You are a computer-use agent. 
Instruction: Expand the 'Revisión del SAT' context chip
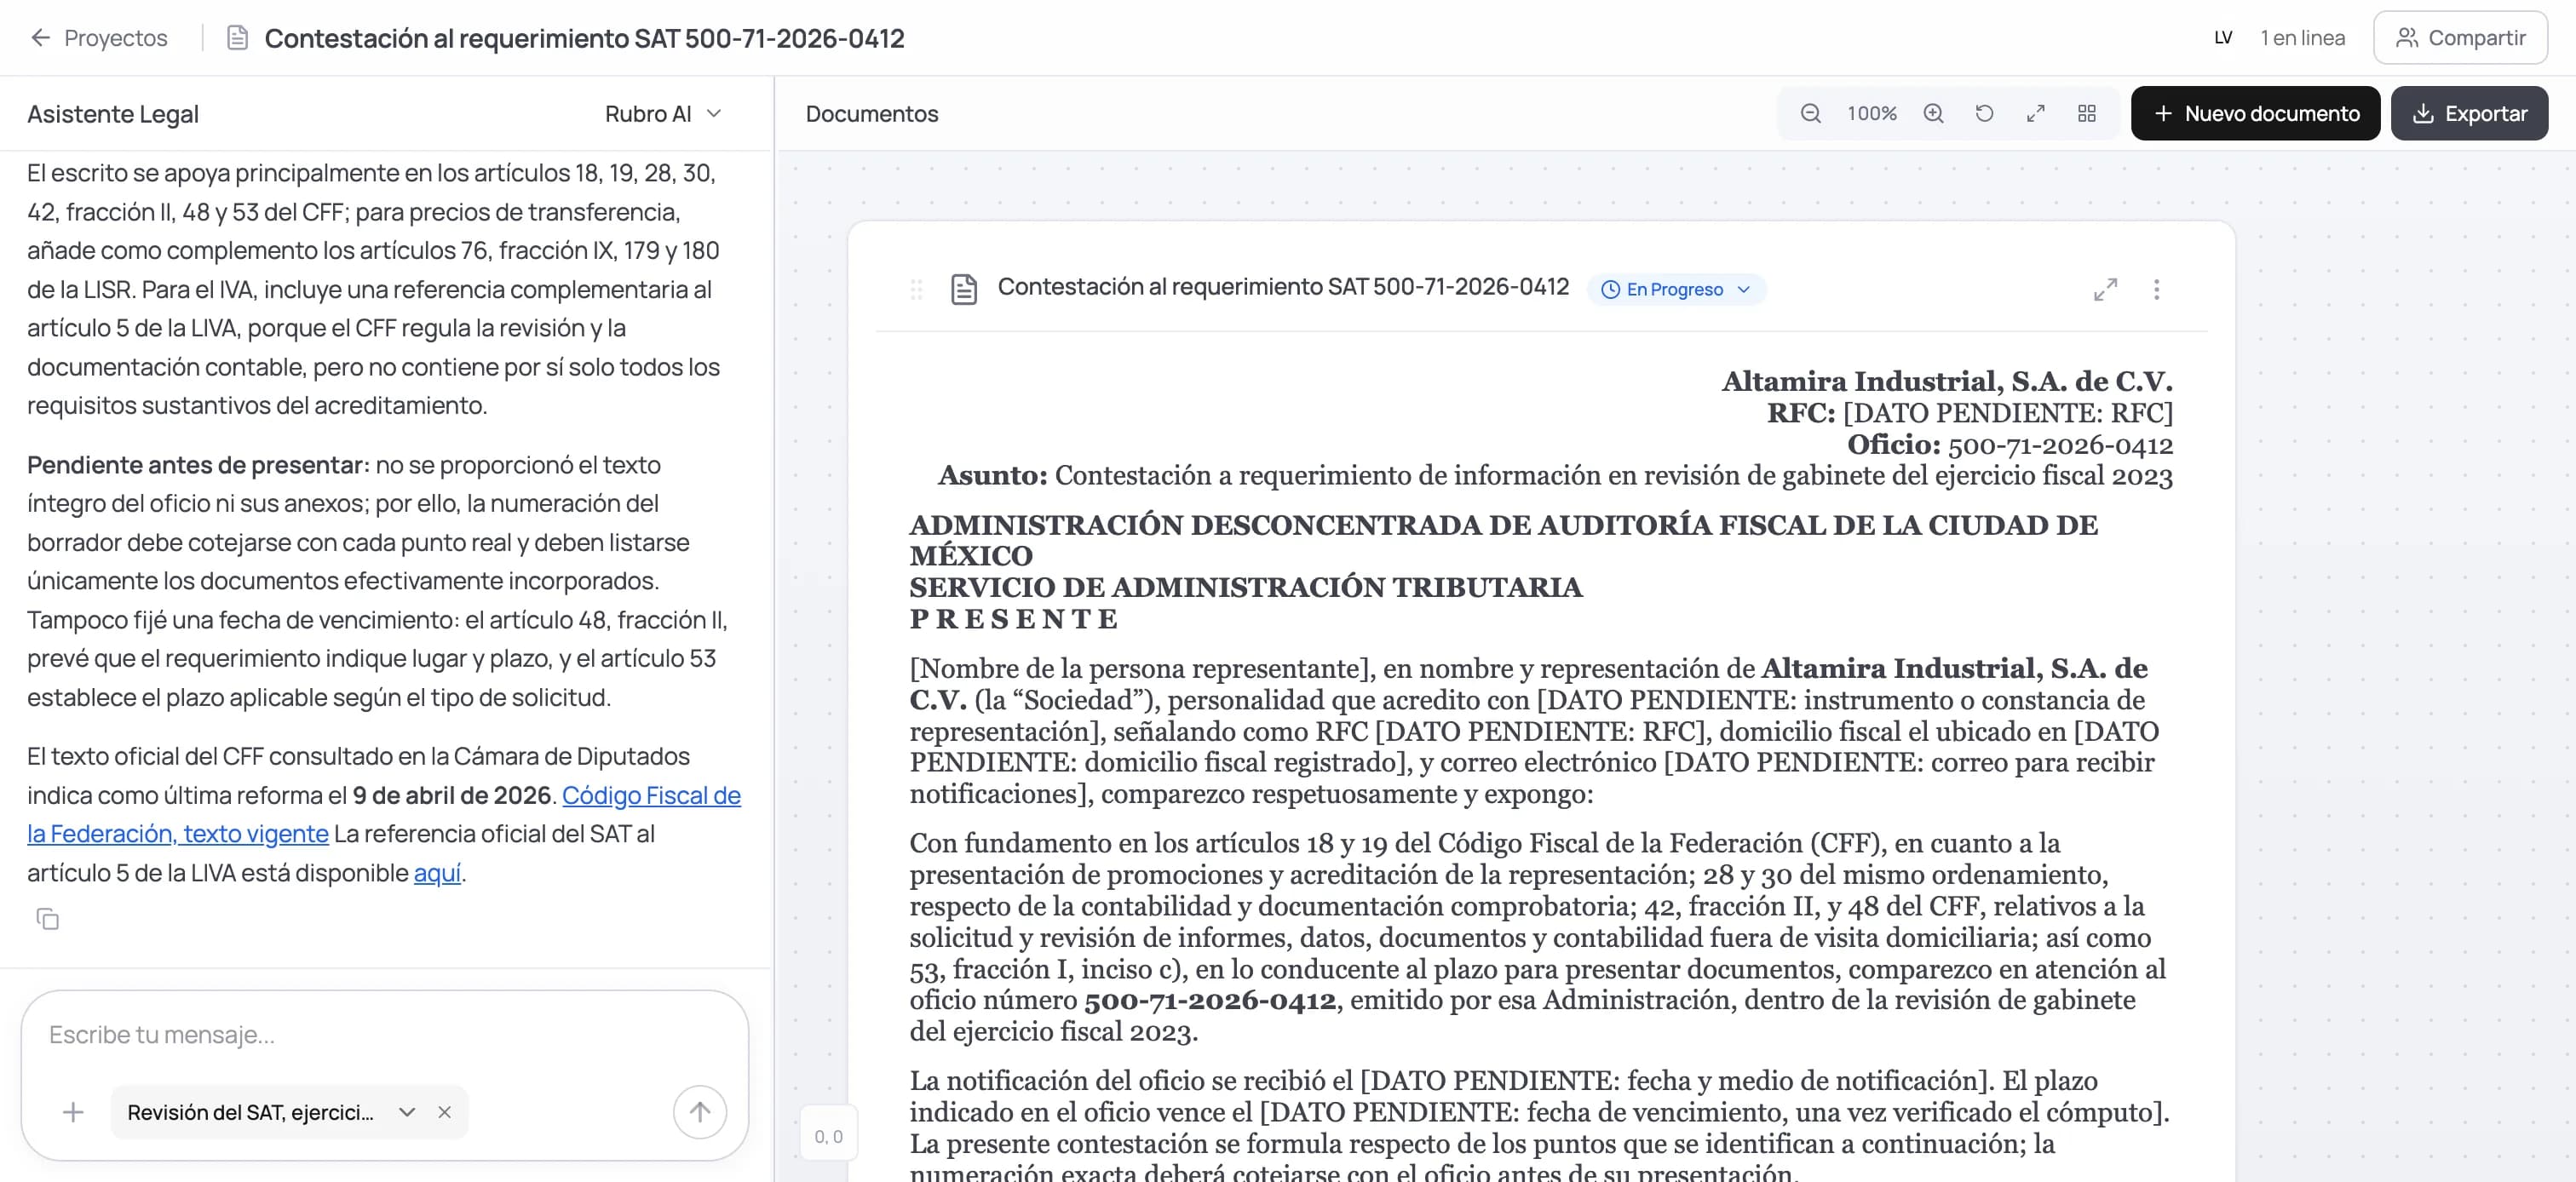tap(406, 1112)
